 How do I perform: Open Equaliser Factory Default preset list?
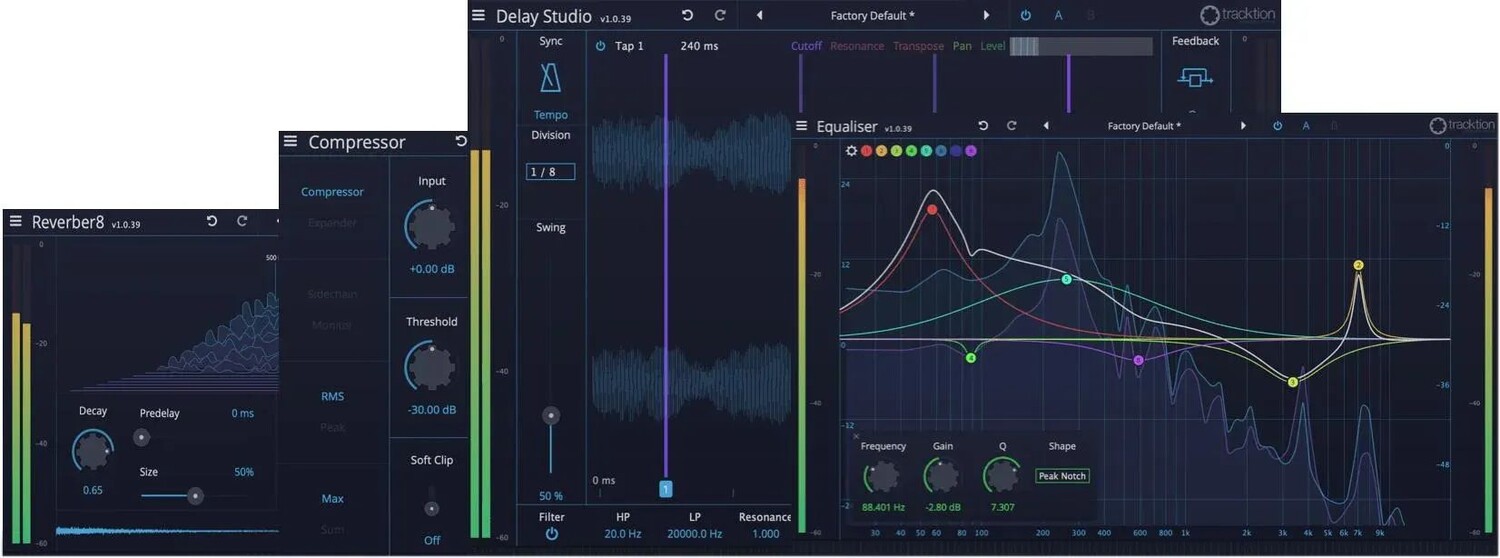pyautogui.click(x=1144, y=126)
